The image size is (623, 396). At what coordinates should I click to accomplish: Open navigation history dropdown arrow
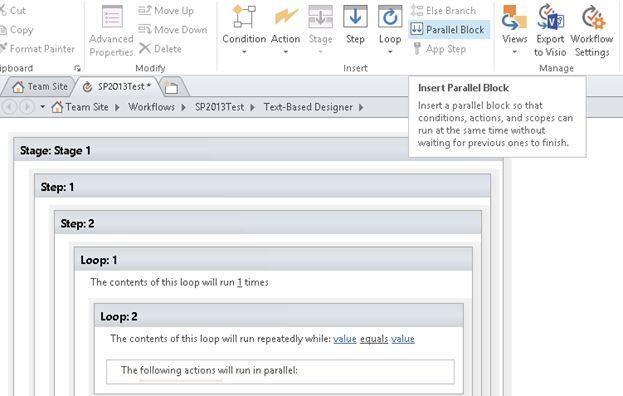pos(42,107)
